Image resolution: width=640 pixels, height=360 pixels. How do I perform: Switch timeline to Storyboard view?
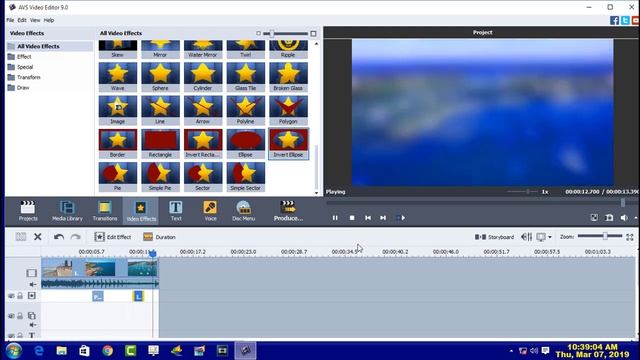[x=494, y=237]
